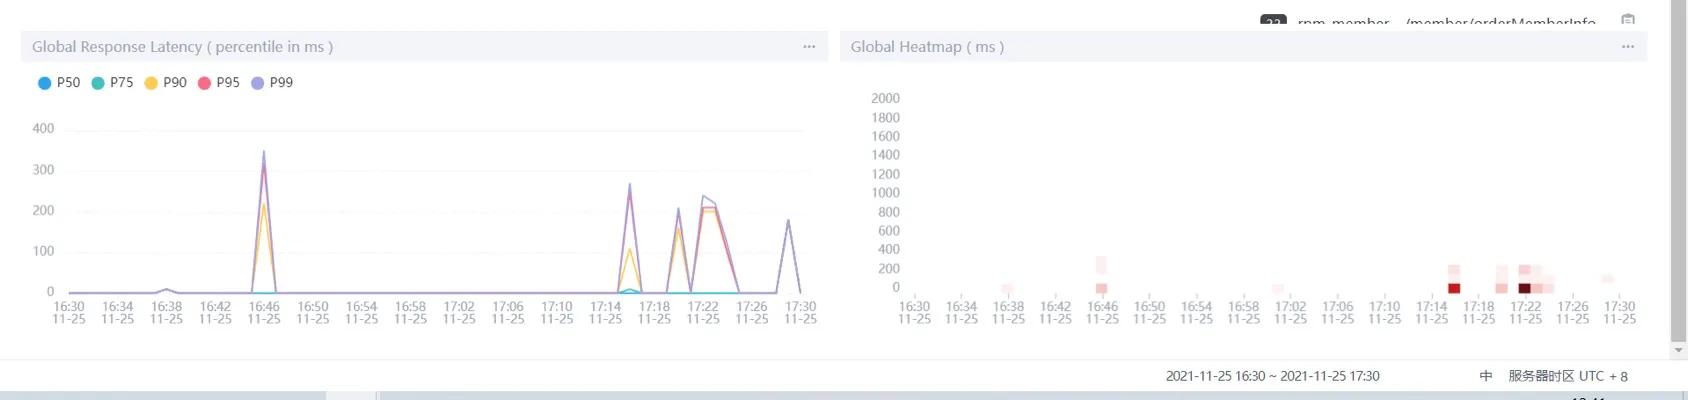Viewport: 1688px width, 400px height.
Task: Open the Global Response Latency panel options menu
Action: [809, 47]
